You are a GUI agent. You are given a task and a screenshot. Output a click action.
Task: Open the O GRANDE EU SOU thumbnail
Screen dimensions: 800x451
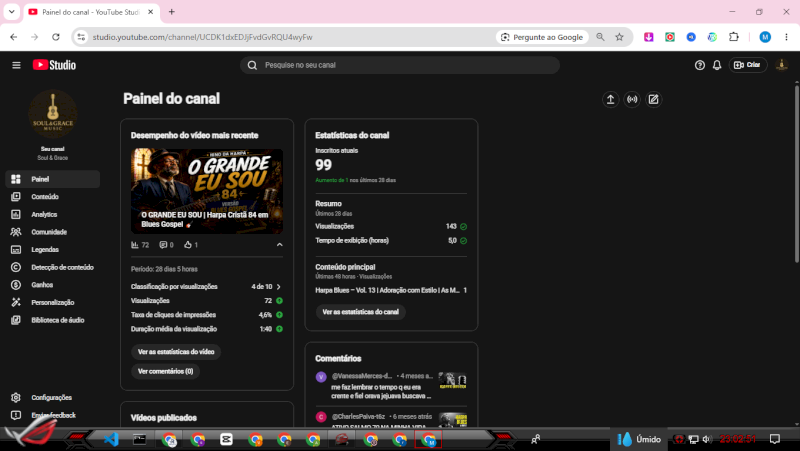[x=207, y=191]
